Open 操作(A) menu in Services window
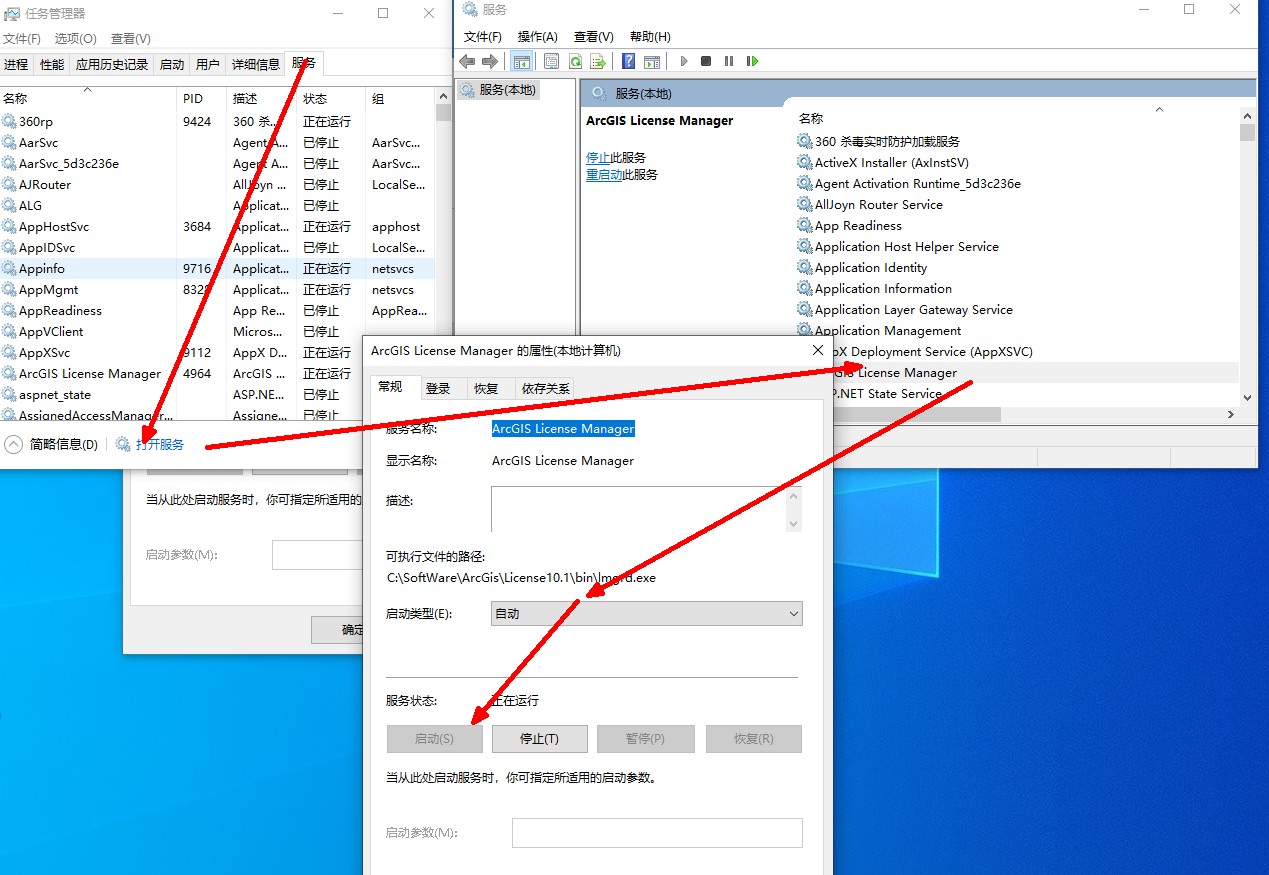 [x=538, y=37]
